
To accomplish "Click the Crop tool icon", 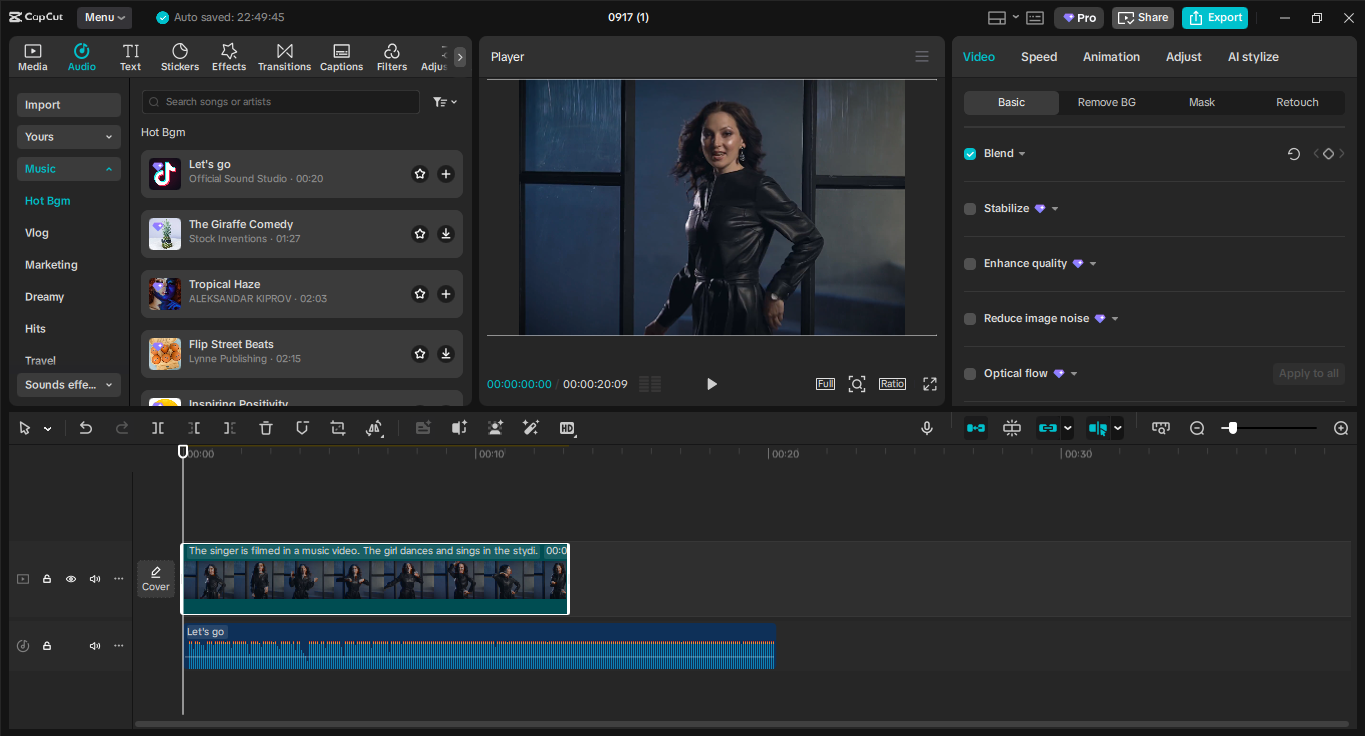I will pos(338,427).
